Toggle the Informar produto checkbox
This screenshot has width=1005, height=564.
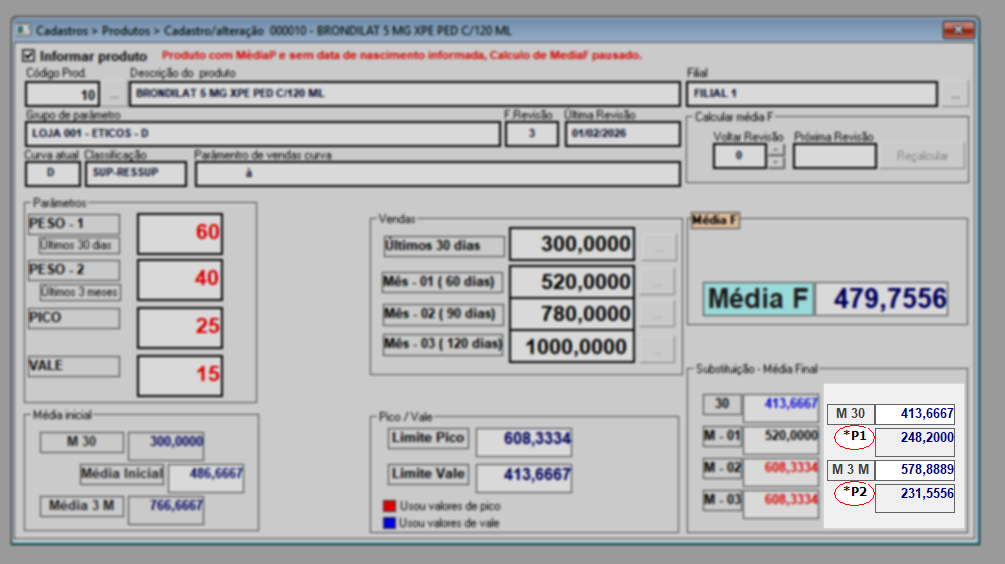coord(28,56)
